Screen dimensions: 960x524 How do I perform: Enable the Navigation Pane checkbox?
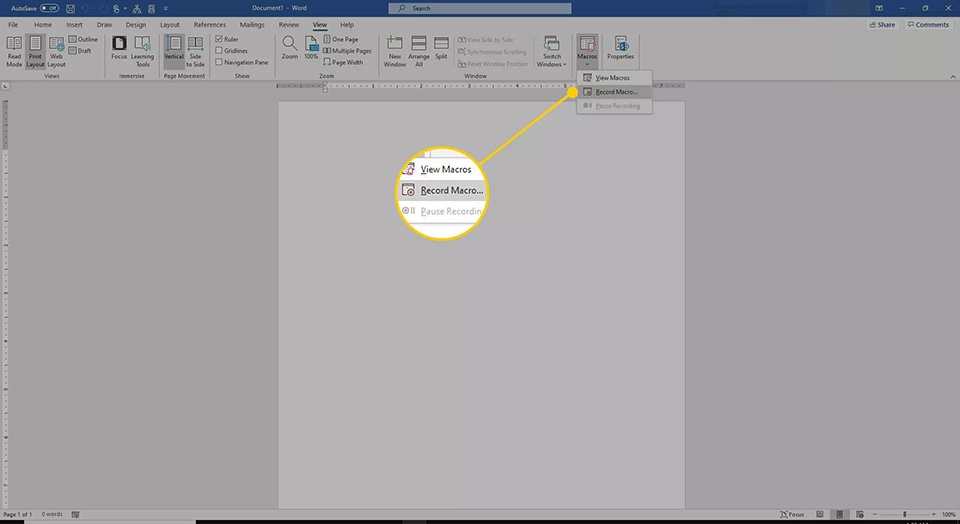pyautogui.click(x=219, y=62)
